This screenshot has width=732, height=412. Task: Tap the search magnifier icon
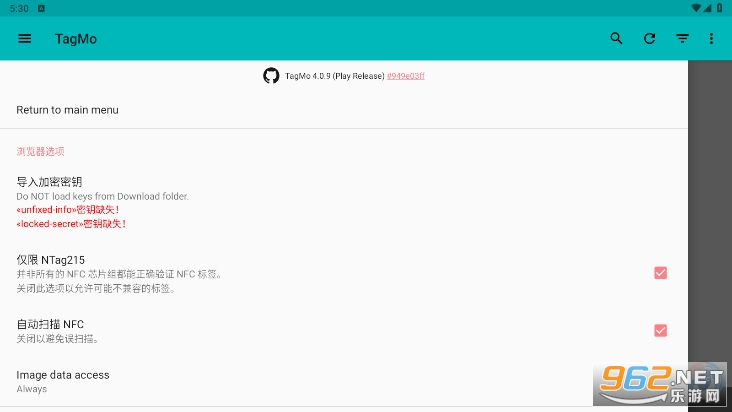tap(616, 38)
